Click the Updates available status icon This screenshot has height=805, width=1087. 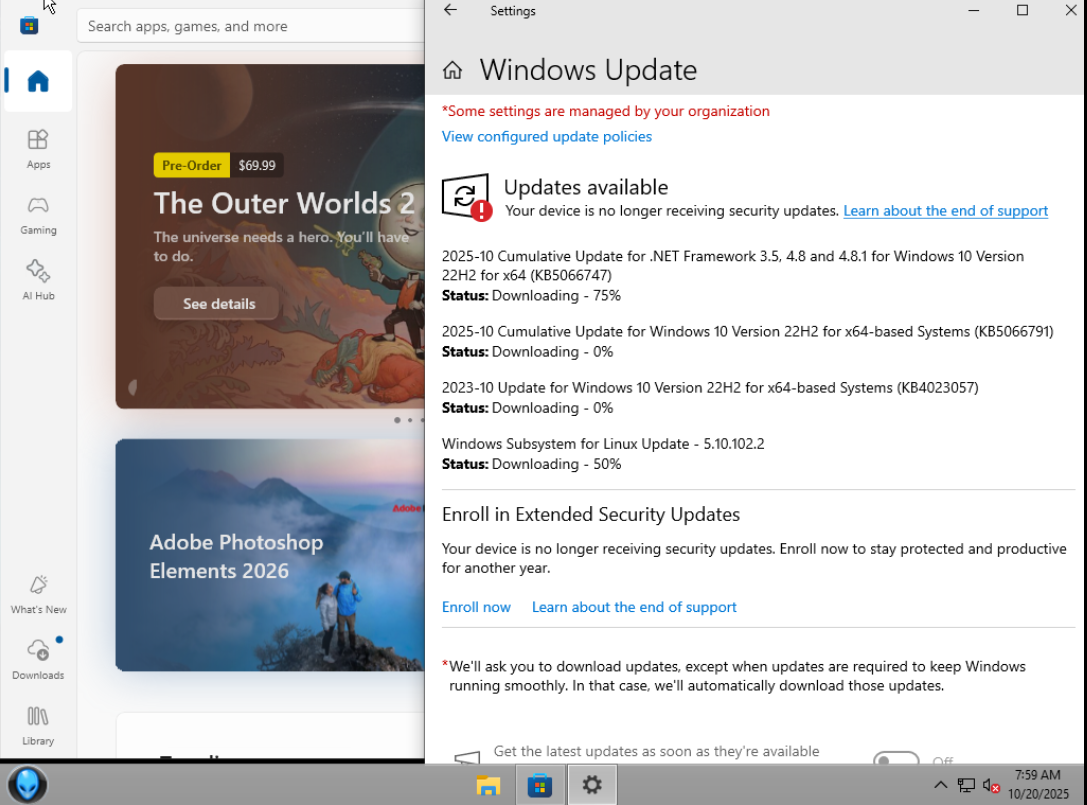click(467, 198)
